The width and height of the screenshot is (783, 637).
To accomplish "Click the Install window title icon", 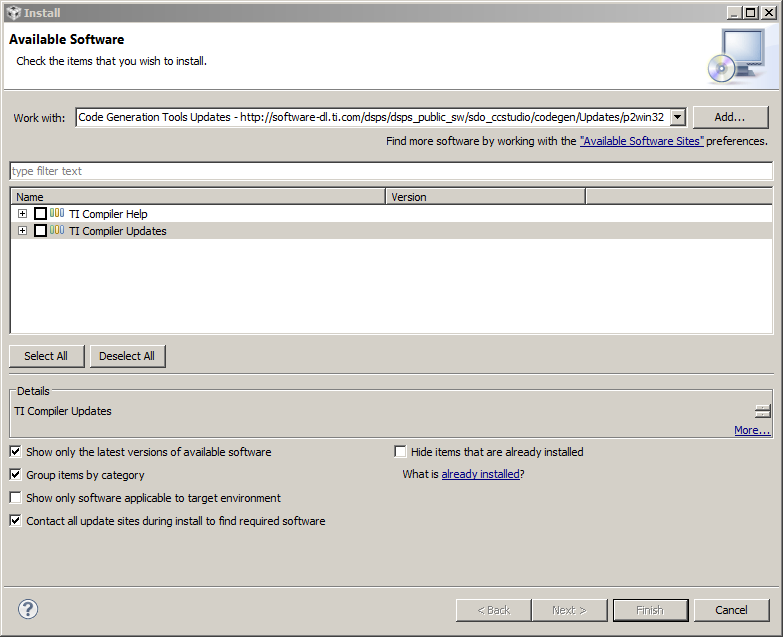I will tap(14, 13).
